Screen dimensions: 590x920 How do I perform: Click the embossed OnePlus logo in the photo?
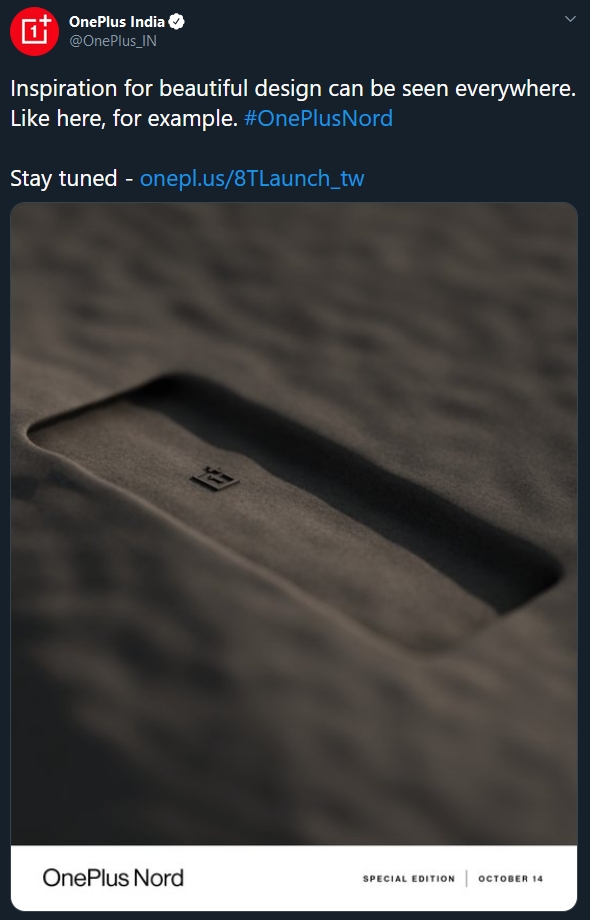click(215, 478)
